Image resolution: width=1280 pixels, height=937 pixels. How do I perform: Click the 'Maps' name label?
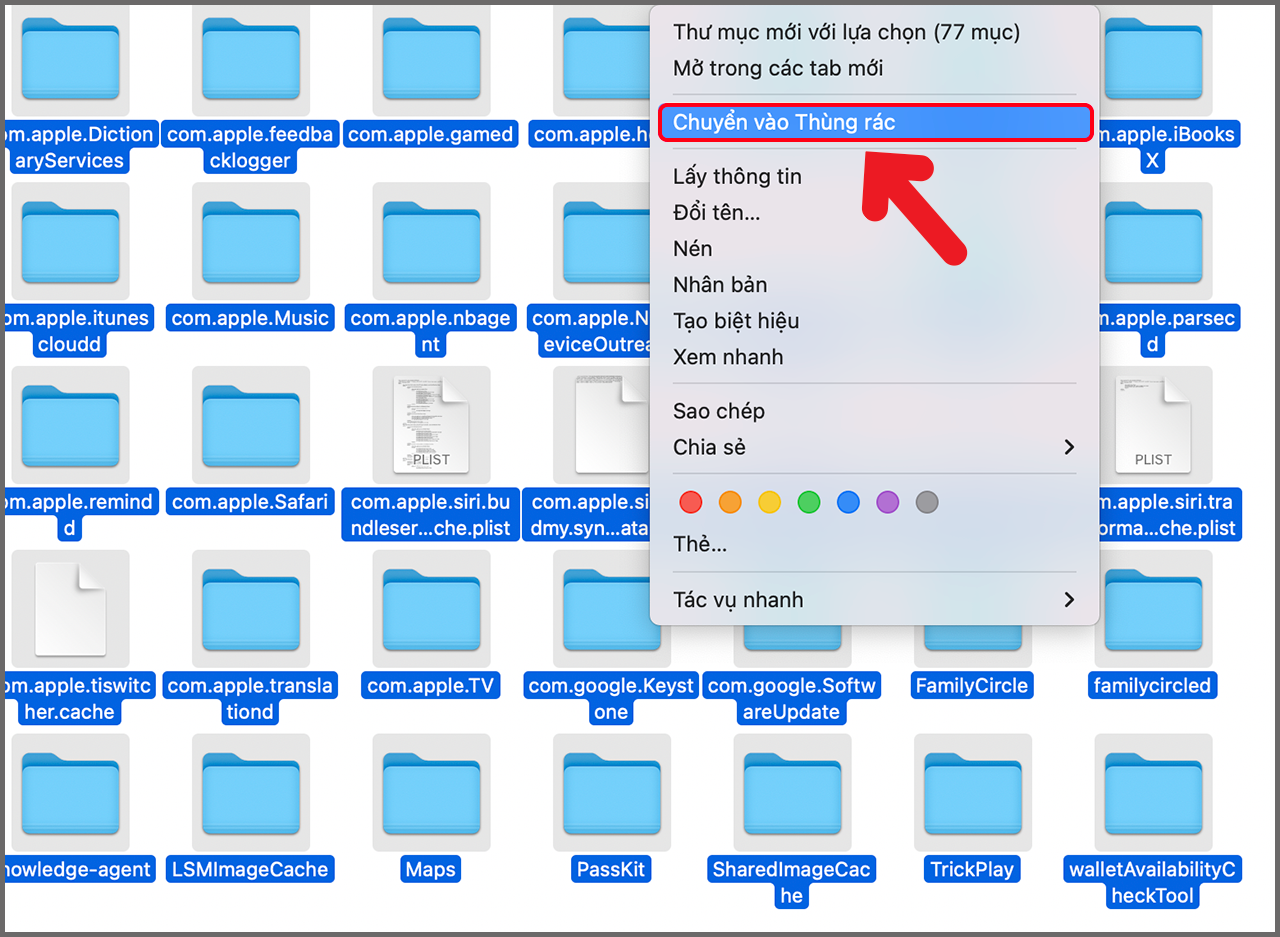coord(431,870)
